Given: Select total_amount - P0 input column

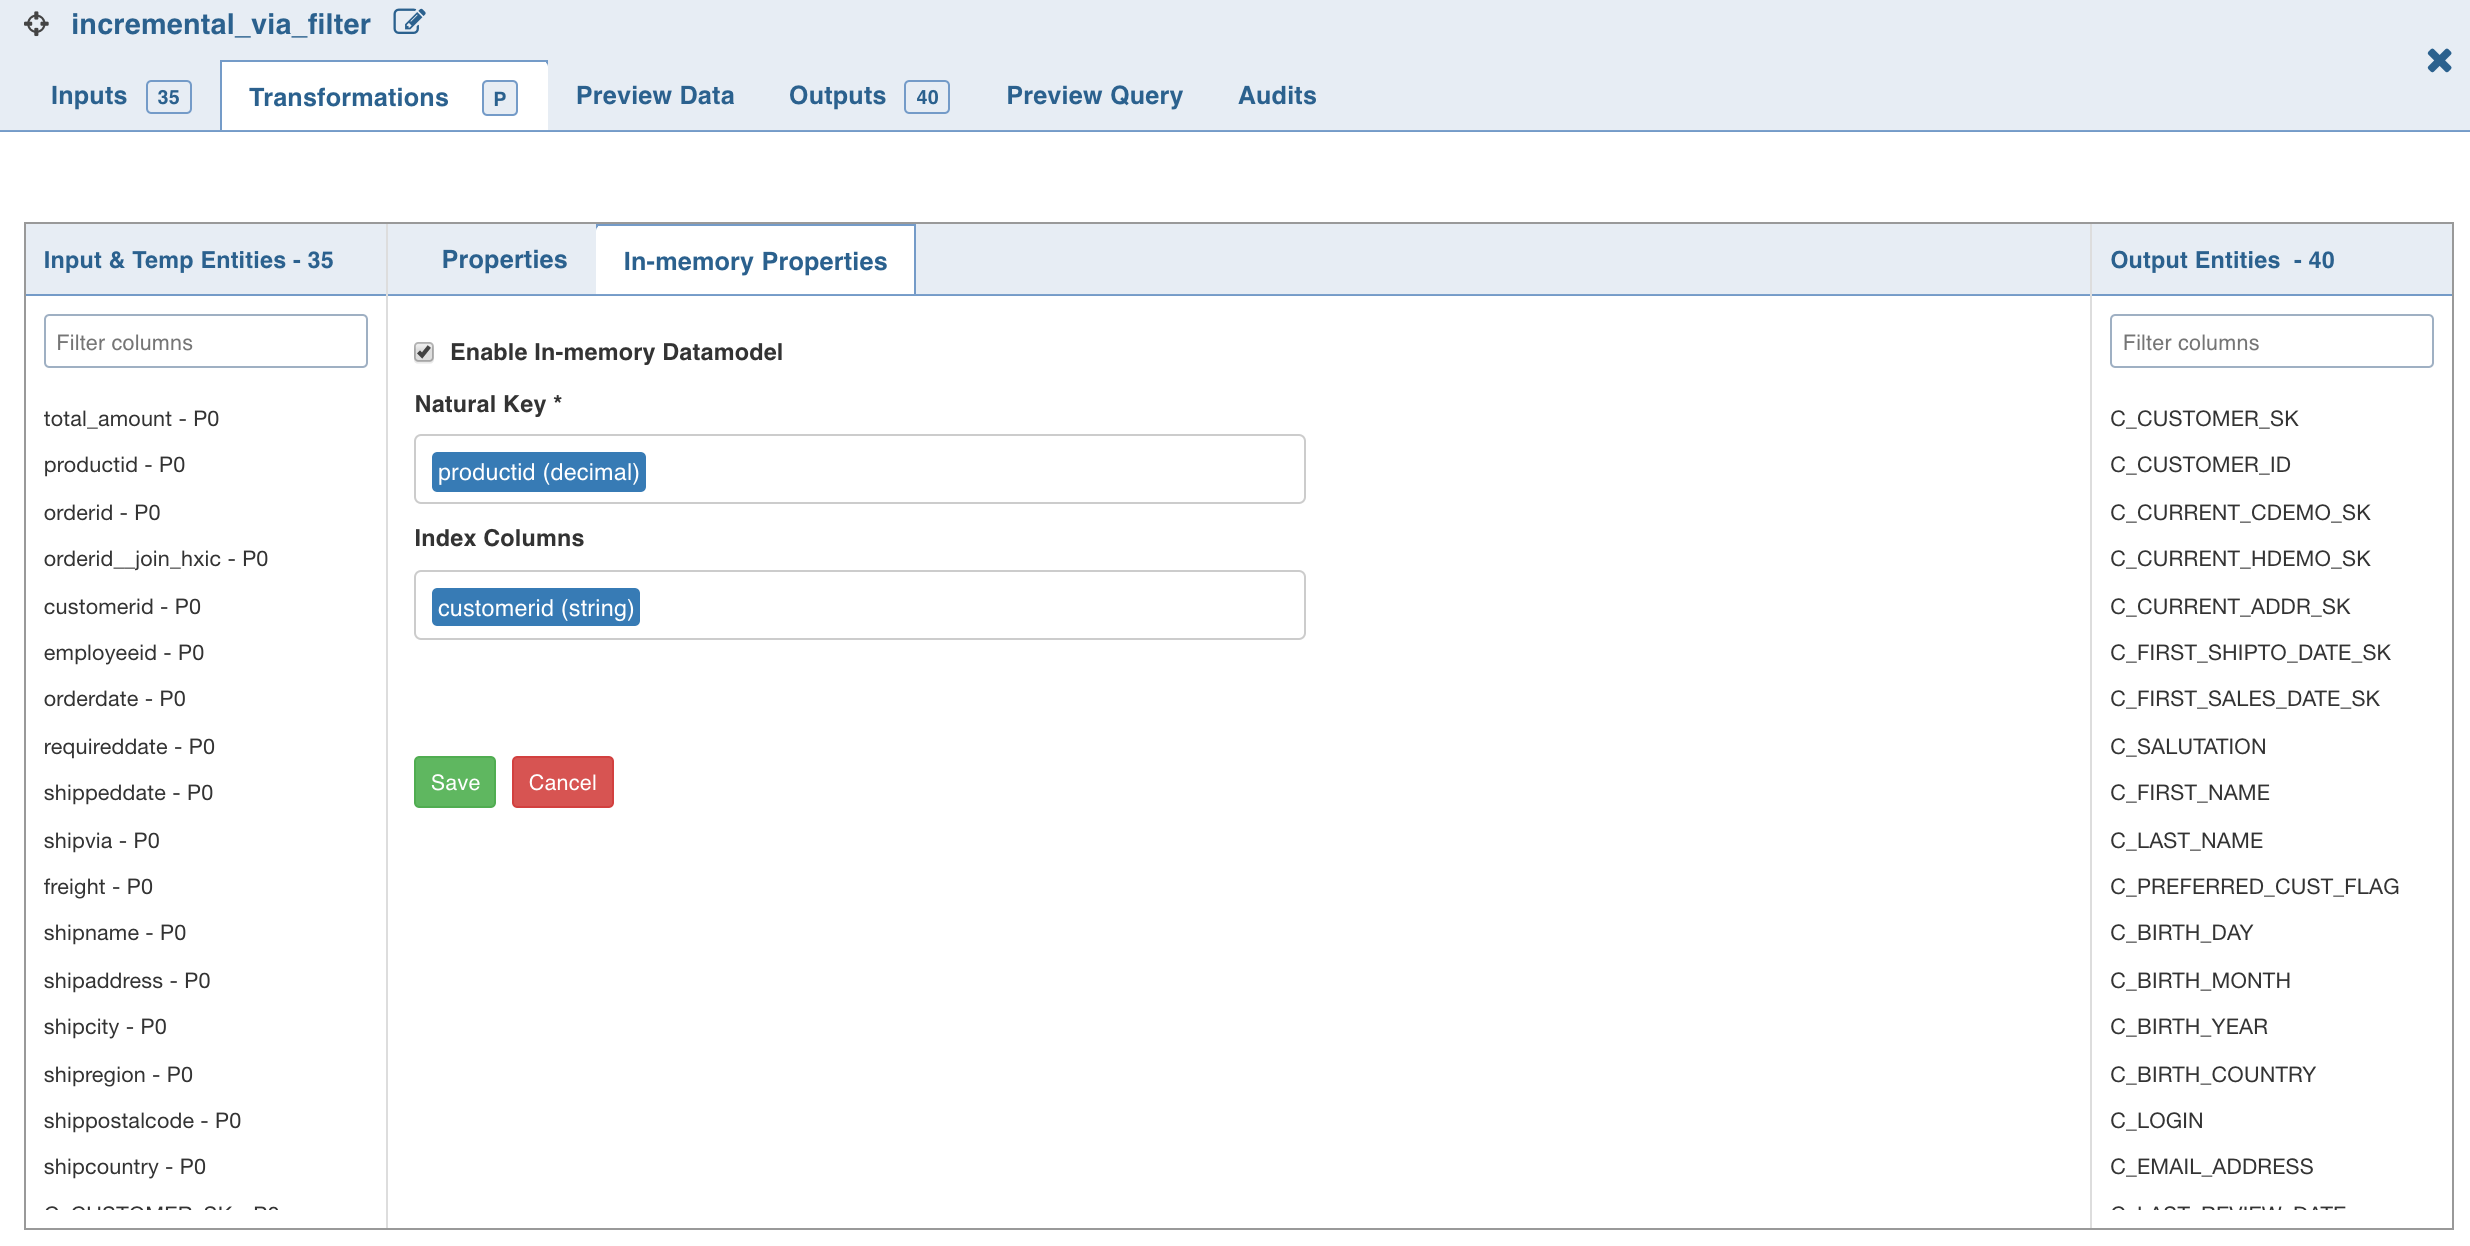Looking at the screenshot, I should (x=131, y=419).
